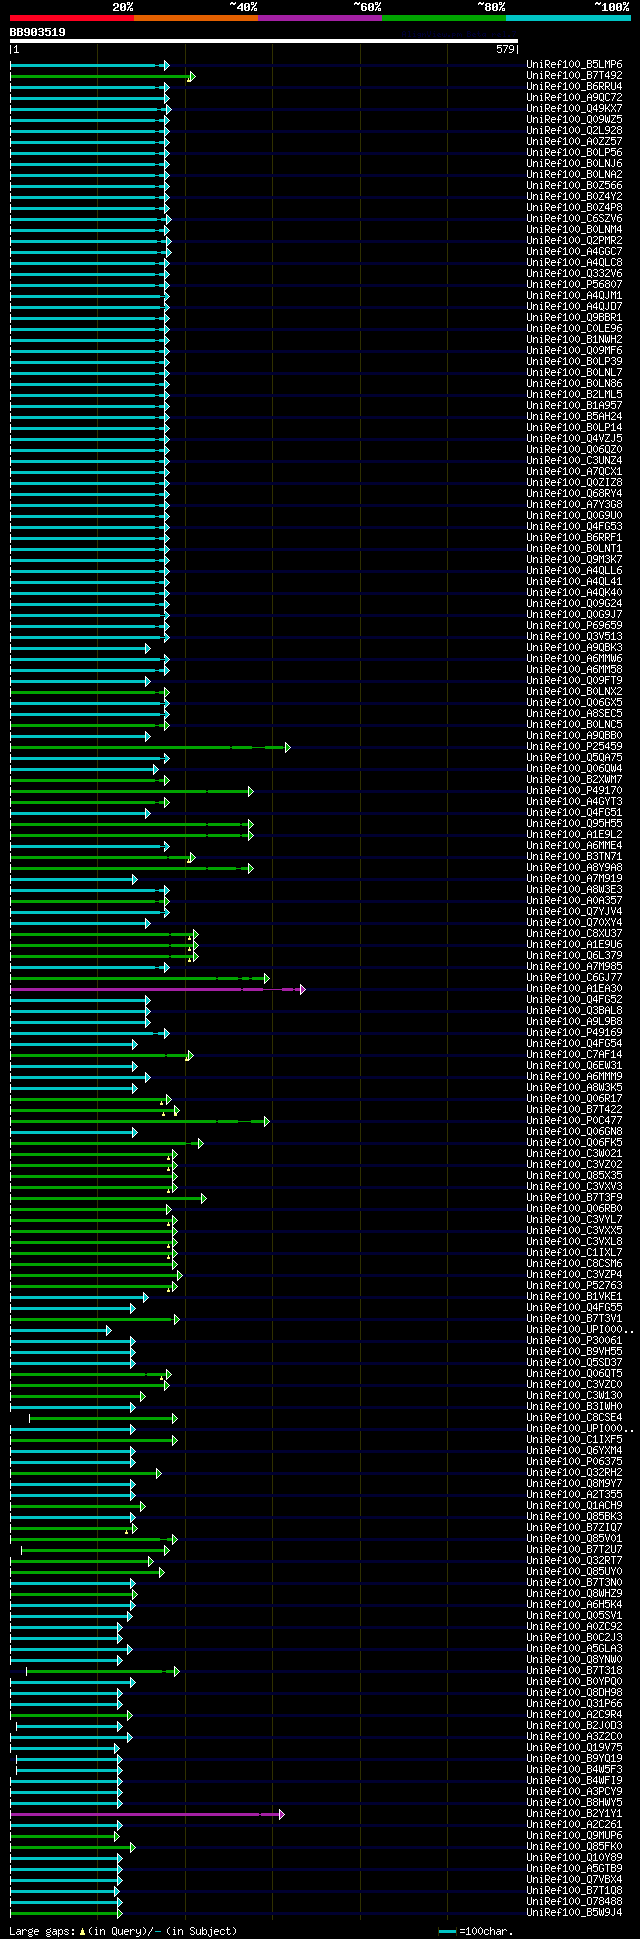
Task: Click the purple alignment bar for B2Y1Y1
Action: (x=147, y=1814)
